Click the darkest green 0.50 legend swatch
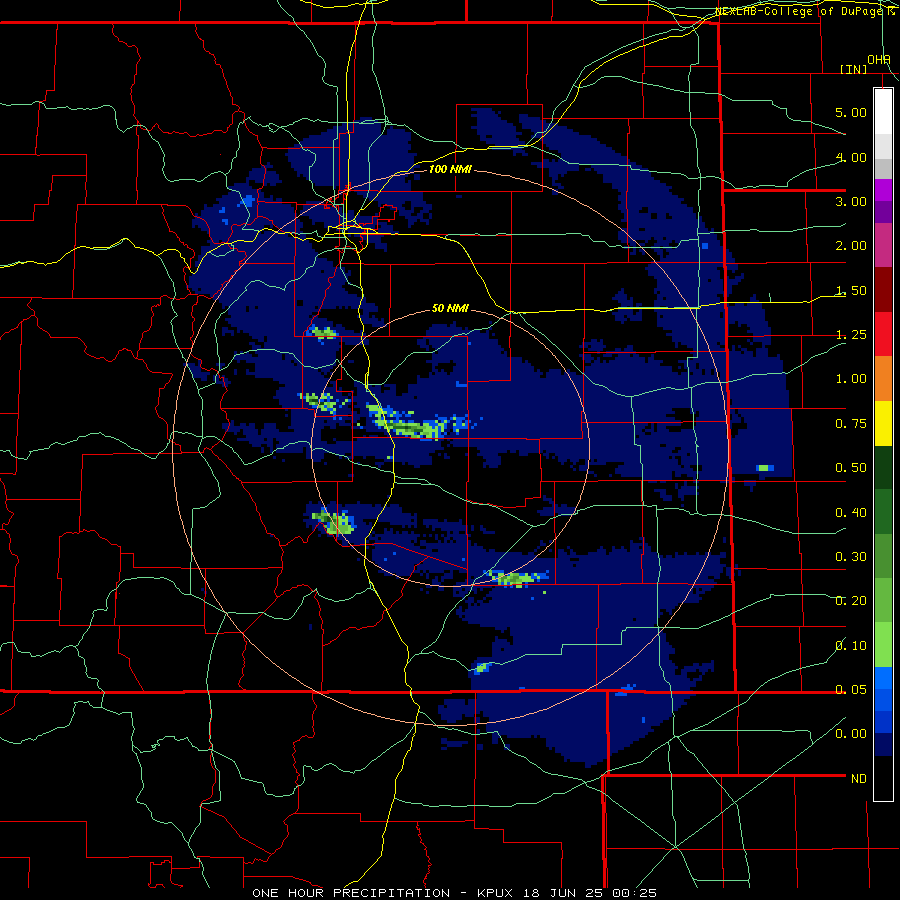 coord(883,467)
